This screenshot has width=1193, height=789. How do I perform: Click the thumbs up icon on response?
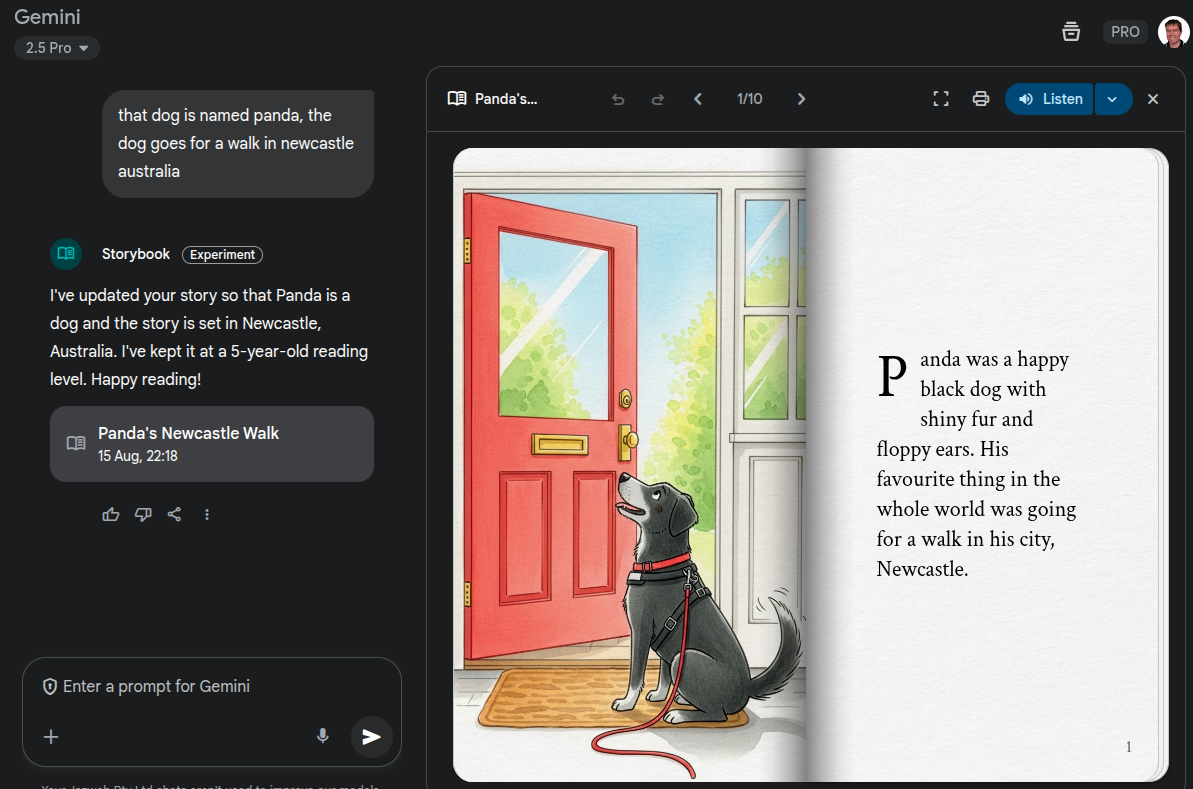click(111, 514)
